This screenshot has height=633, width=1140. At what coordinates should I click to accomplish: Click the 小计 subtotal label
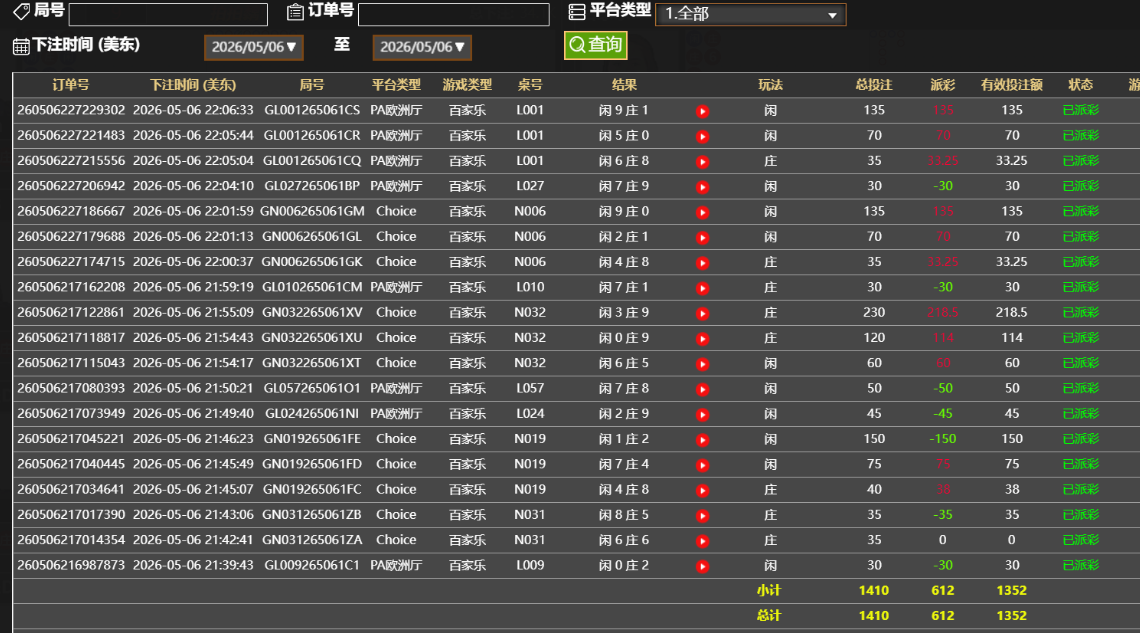point(768,591)
